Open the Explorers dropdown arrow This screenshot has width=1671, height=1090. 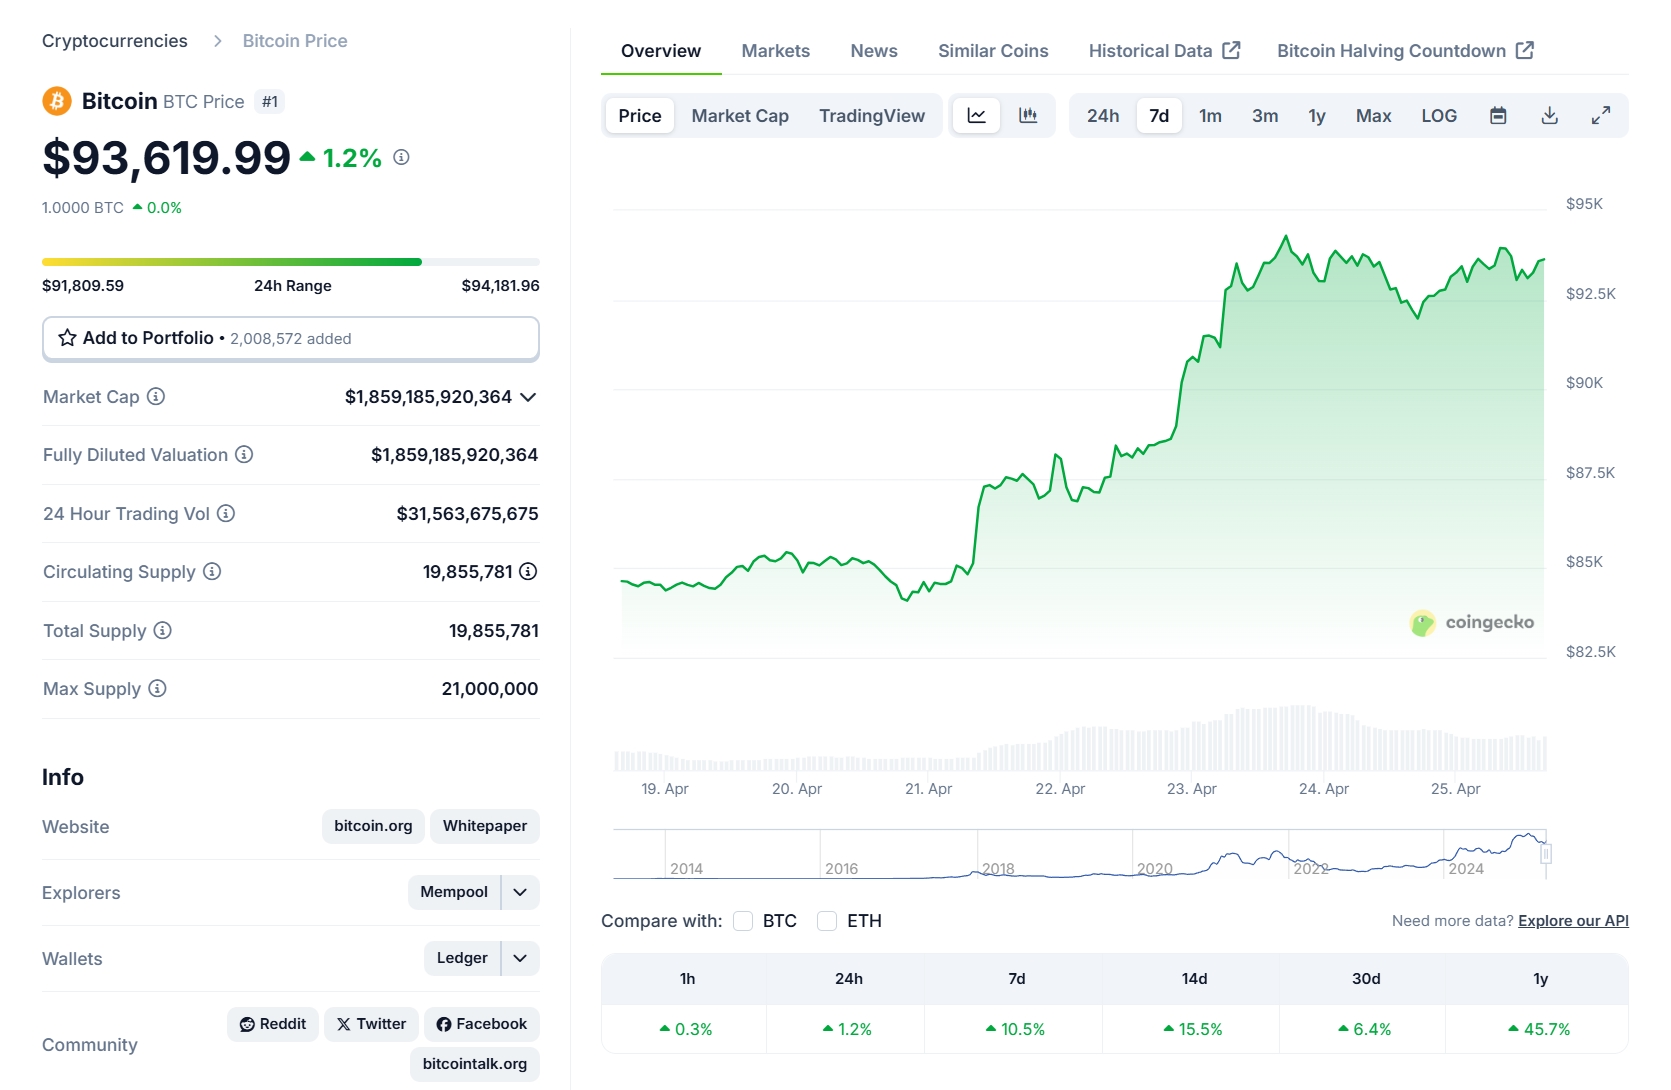pos(520,892)
